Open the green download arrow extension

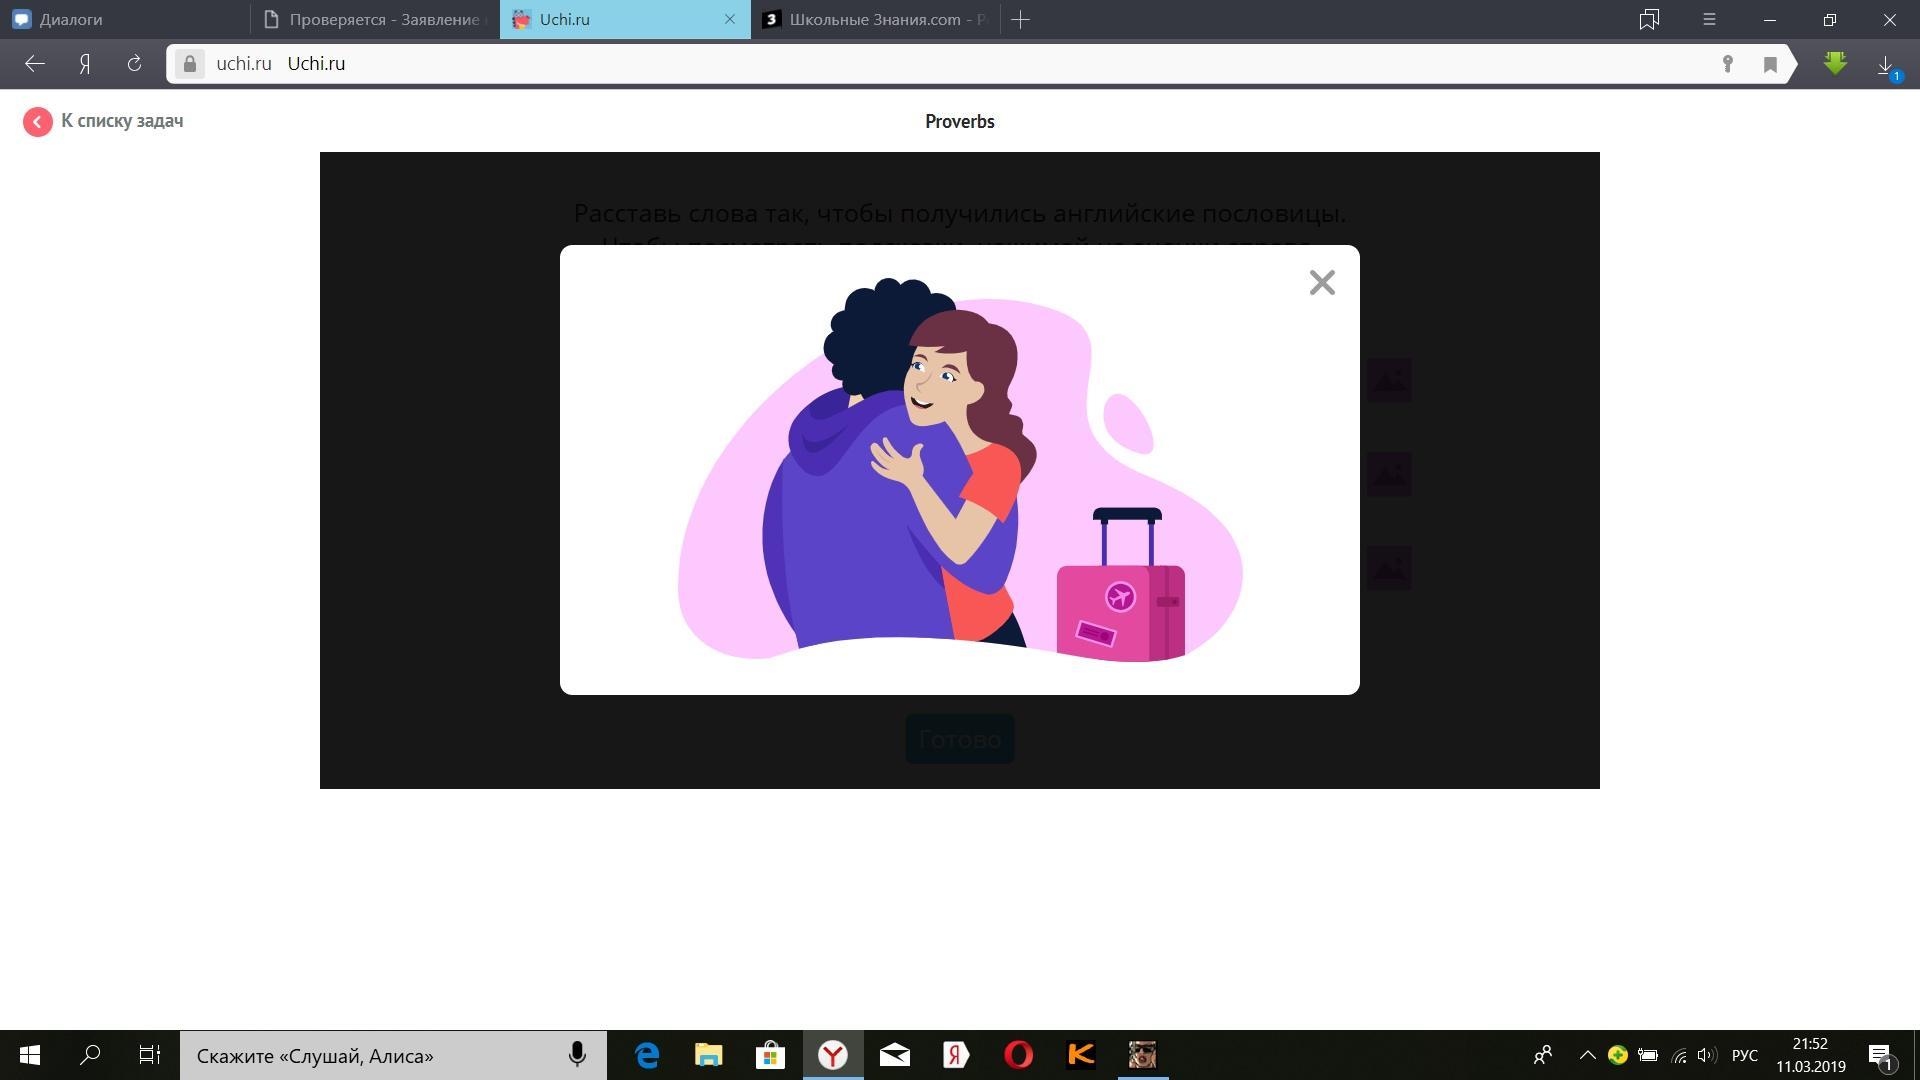coord(1835,64)
